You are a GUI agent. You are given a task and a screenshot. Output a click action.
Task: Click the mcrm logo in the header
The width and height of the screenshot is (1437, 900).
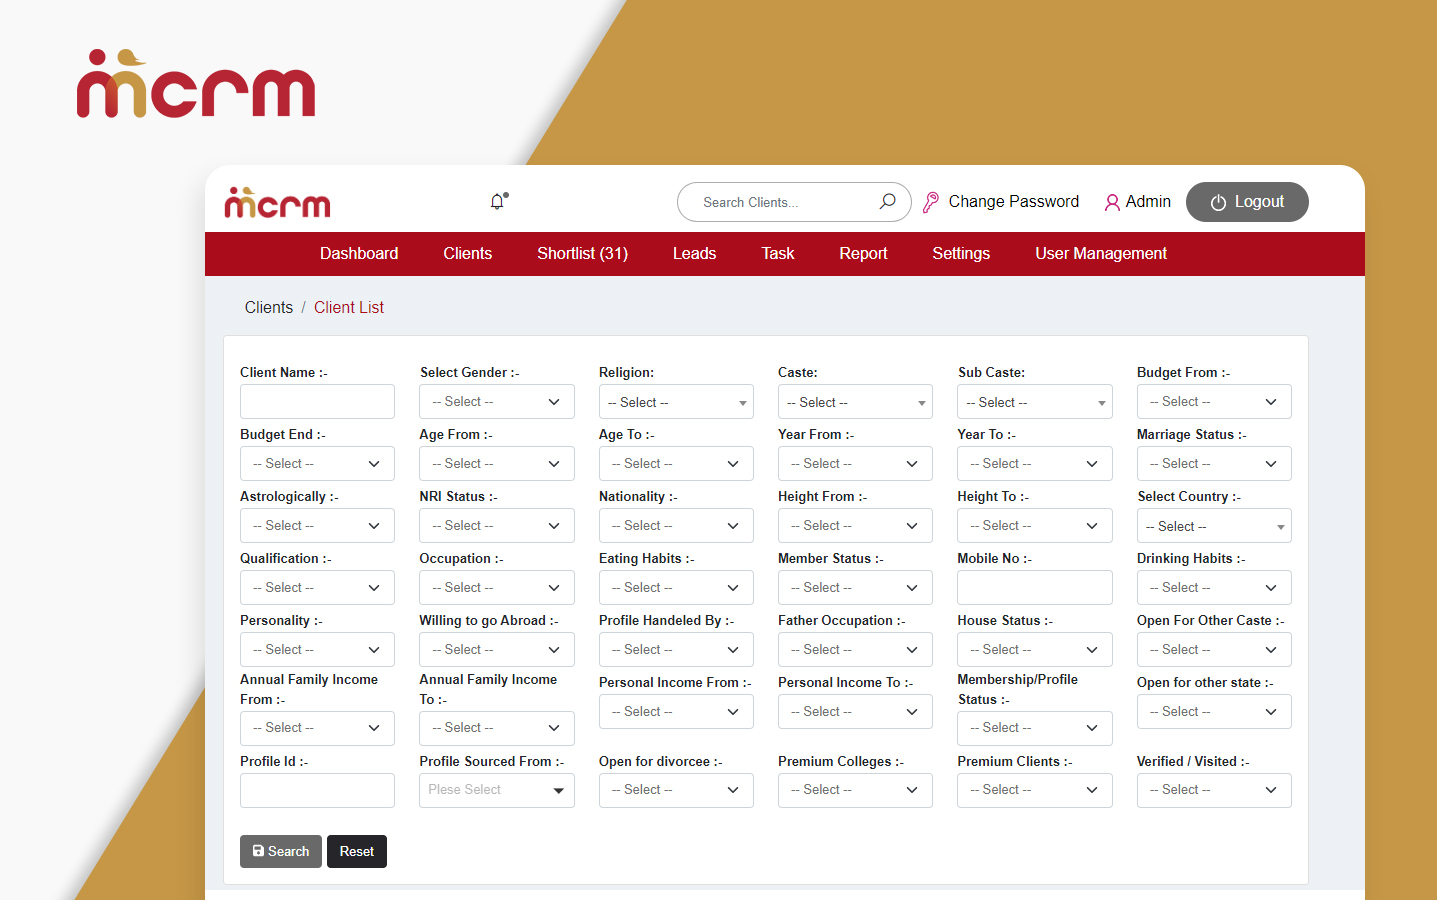277,202
